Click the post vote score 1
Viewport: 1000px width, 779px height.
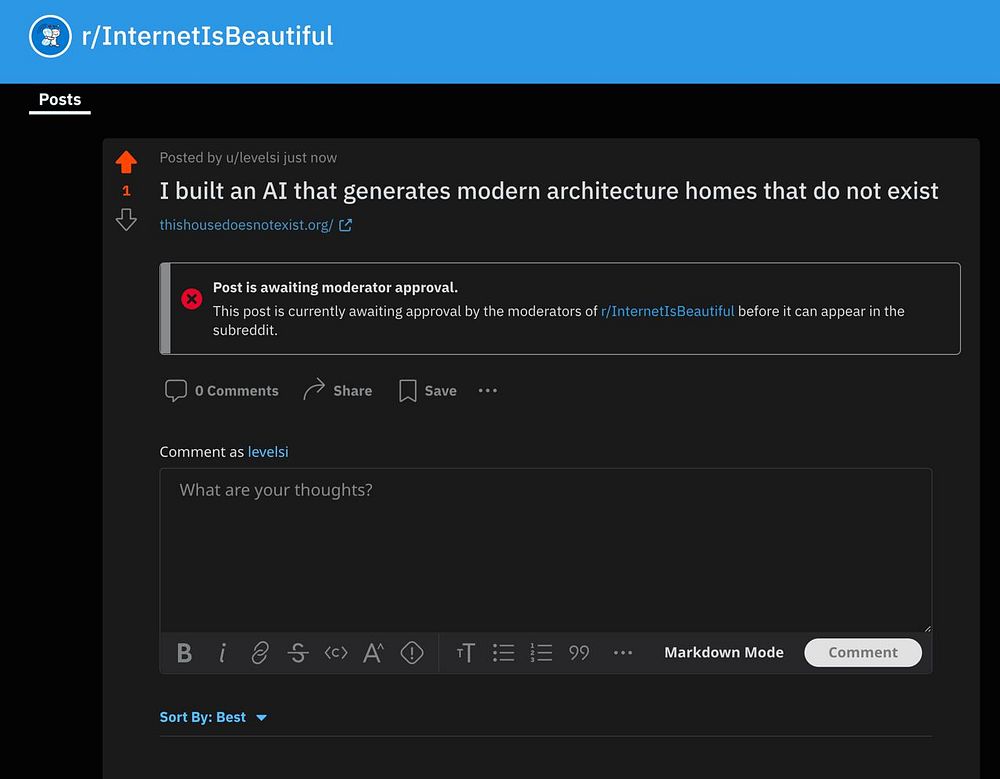coord(126,191)
